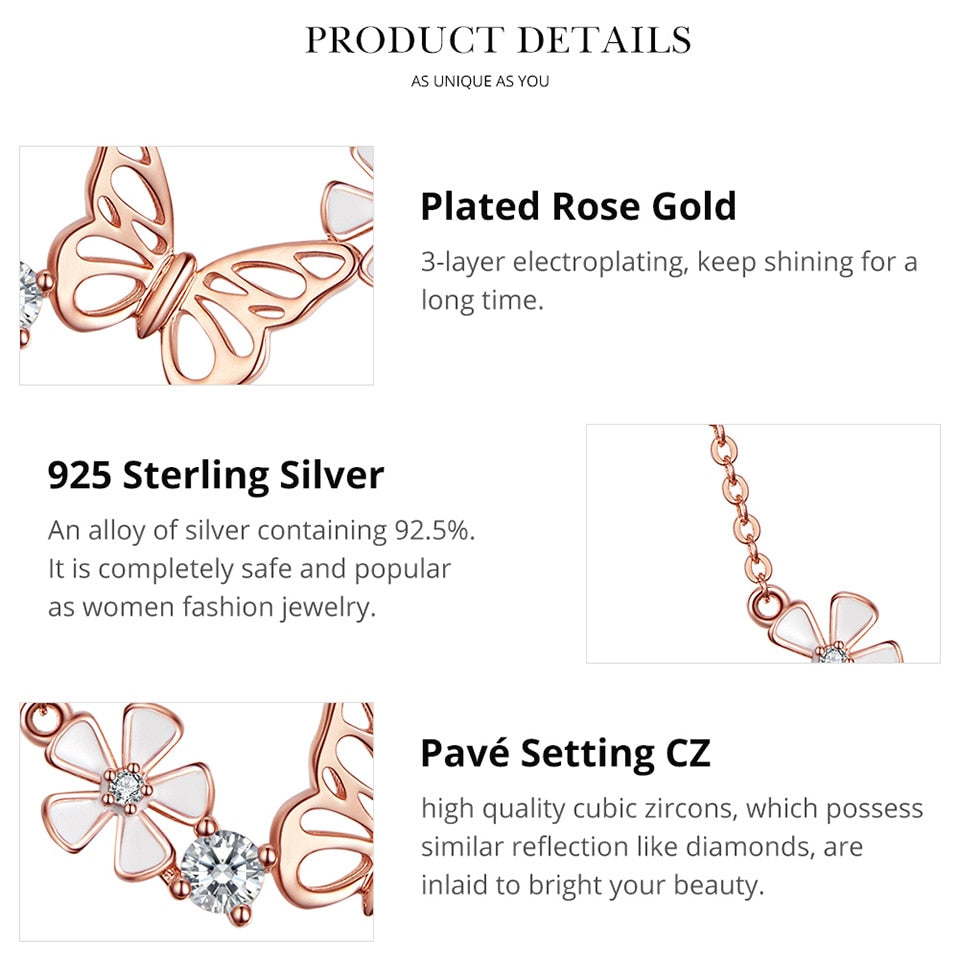Click the small zircon left of butterfly
This screenshot has width=960, height=960.
(x=29, y=295)
